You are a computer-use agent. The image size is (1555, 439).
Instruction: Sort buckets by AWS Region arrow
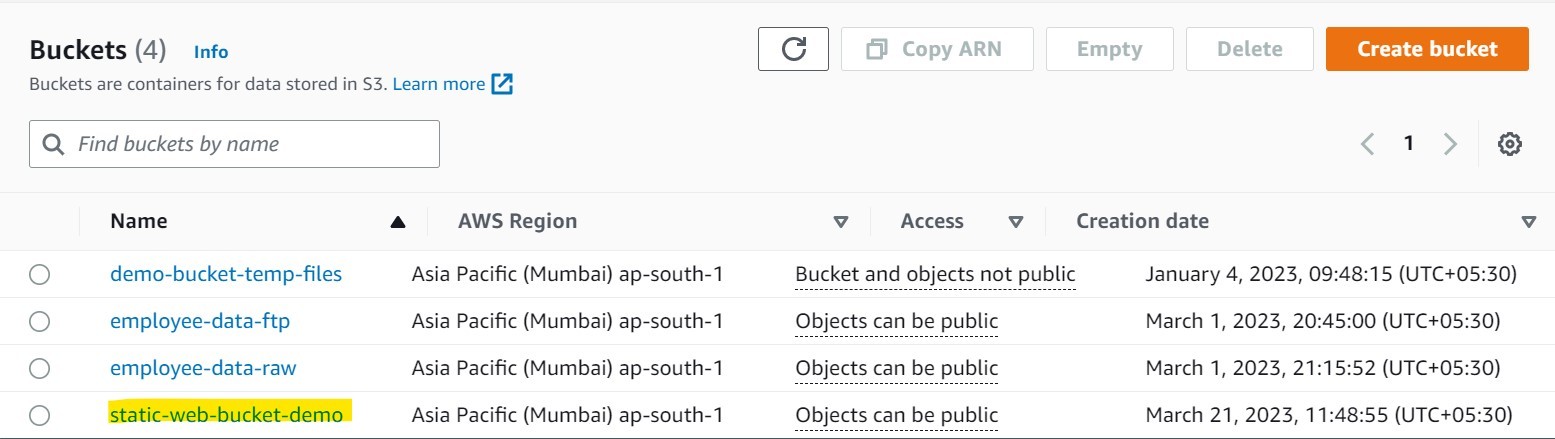(x=841, y=222)
